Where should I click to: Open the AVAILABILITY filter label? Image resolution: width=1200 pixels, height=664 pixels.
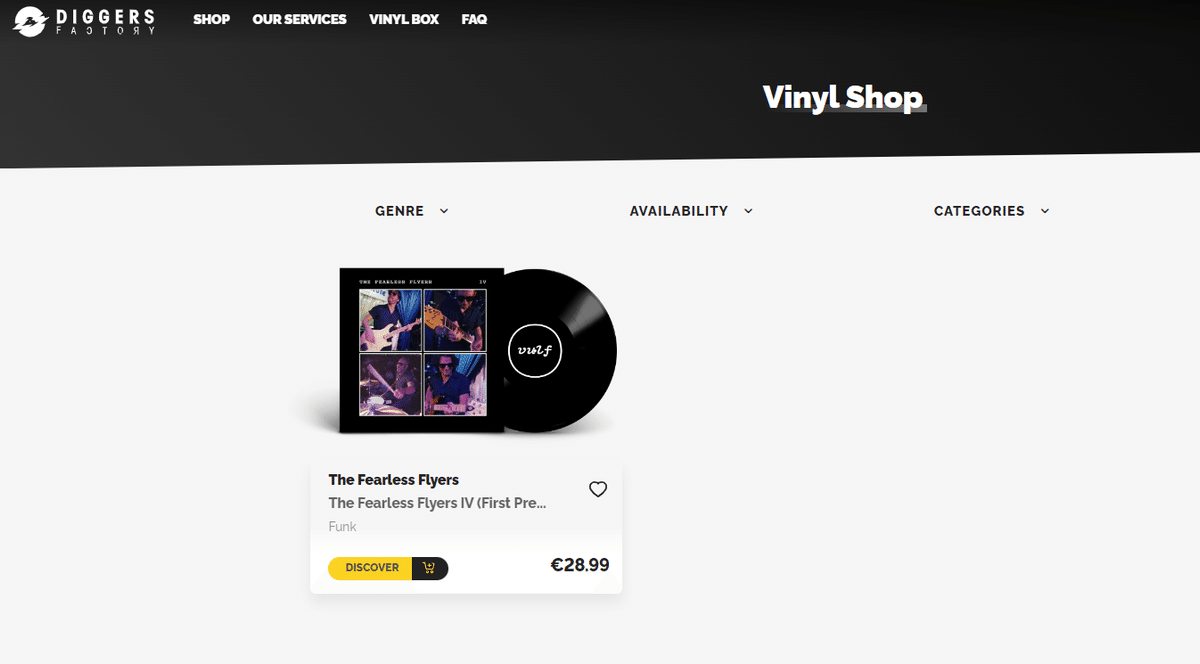tap(678, 211)
